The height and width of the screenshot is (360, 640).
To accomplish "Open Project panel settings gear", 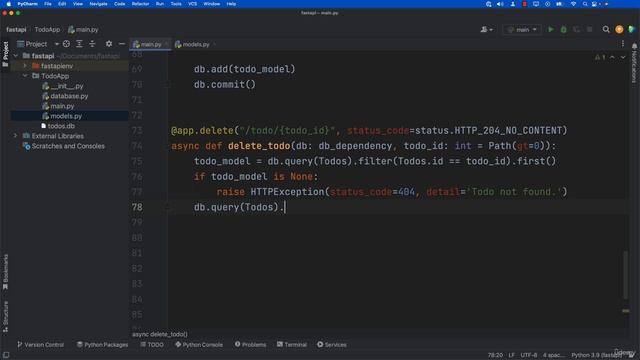I will [x=109, y=44].
